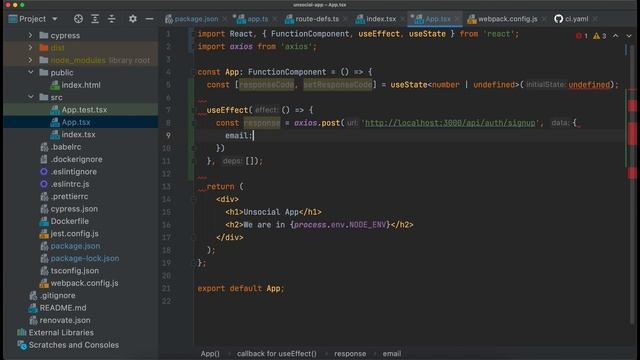Screen dimensions: 640x360
Task: Click the jest.config.js file icon
Action: [x=44, y=233]
